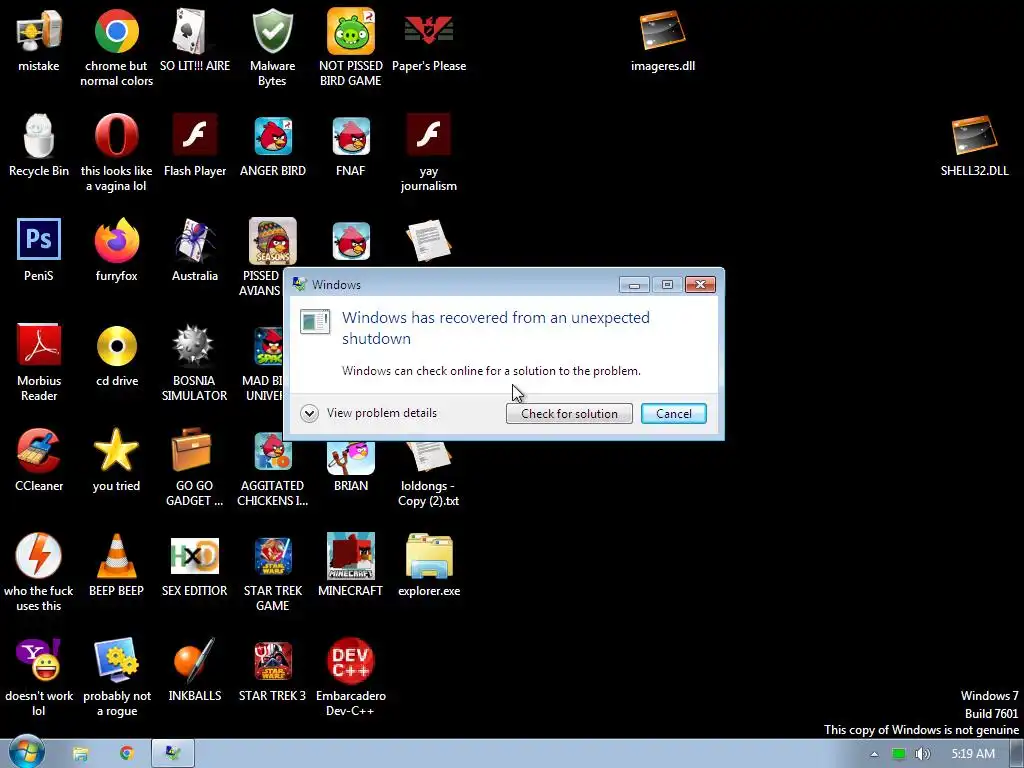Image resolution: width=1024 pixels, height=768 pixels.
Task: Select the BRIAN desktop icon
Action: [x=351, y=457]
